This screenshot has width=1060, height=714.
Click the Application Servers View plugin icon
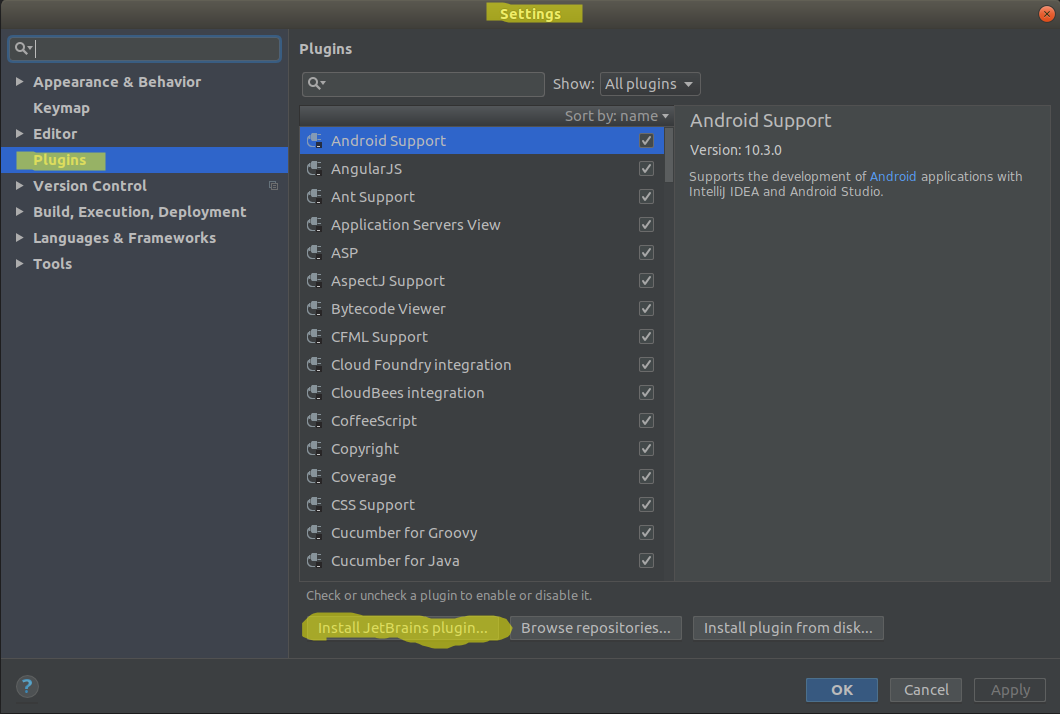point(314,224)
